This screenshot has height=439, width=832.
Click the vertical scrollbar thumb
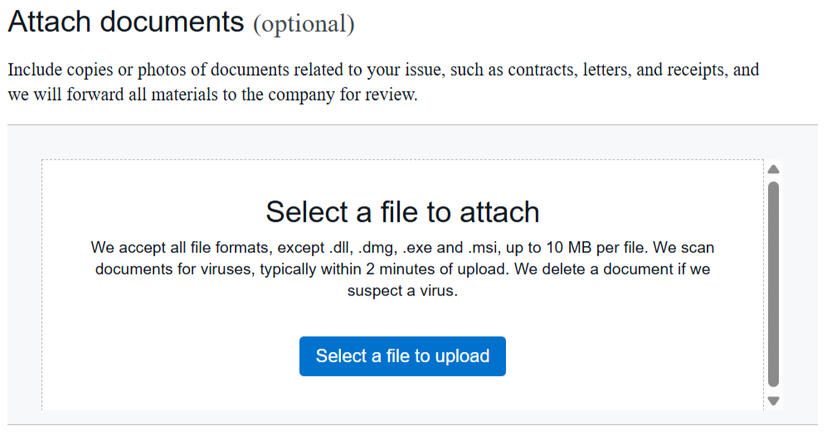click(773, 283)
